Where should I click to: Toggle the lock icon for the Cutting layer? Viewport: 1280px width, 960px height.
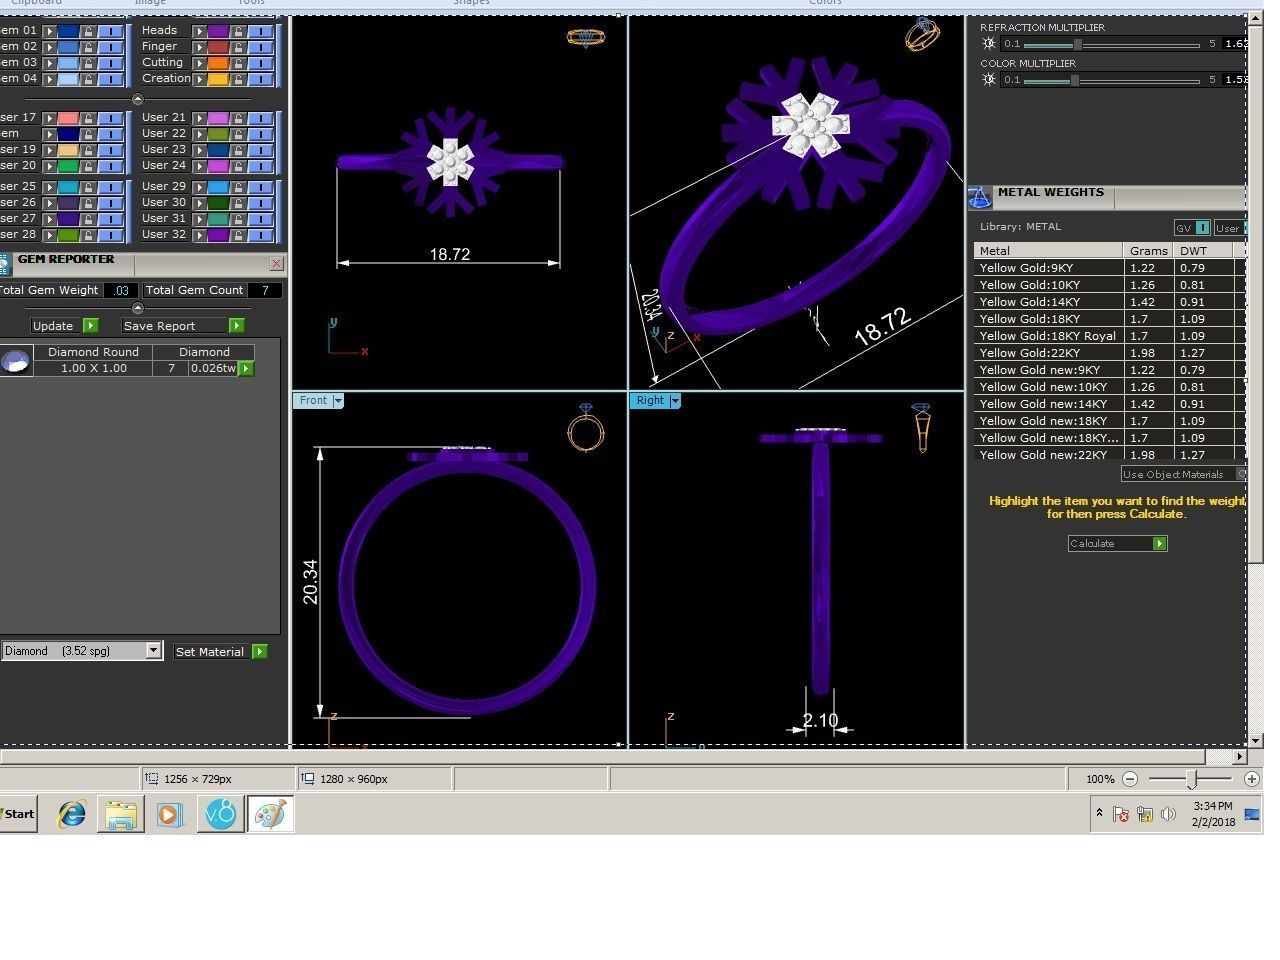pyautogui.click(x=238, y=63)
